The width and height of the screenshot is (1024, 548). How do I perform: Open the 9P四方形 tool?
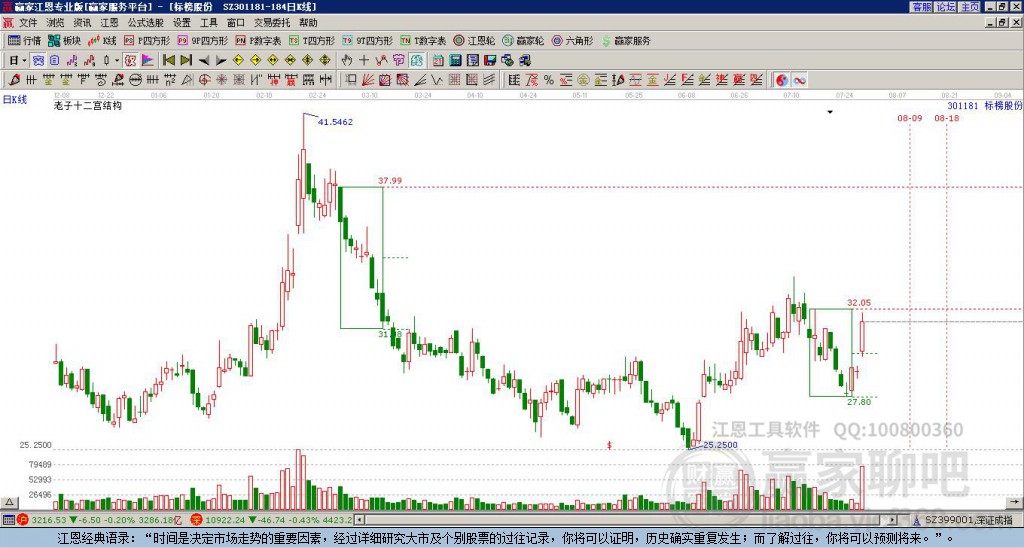click(x=202, y=40)
